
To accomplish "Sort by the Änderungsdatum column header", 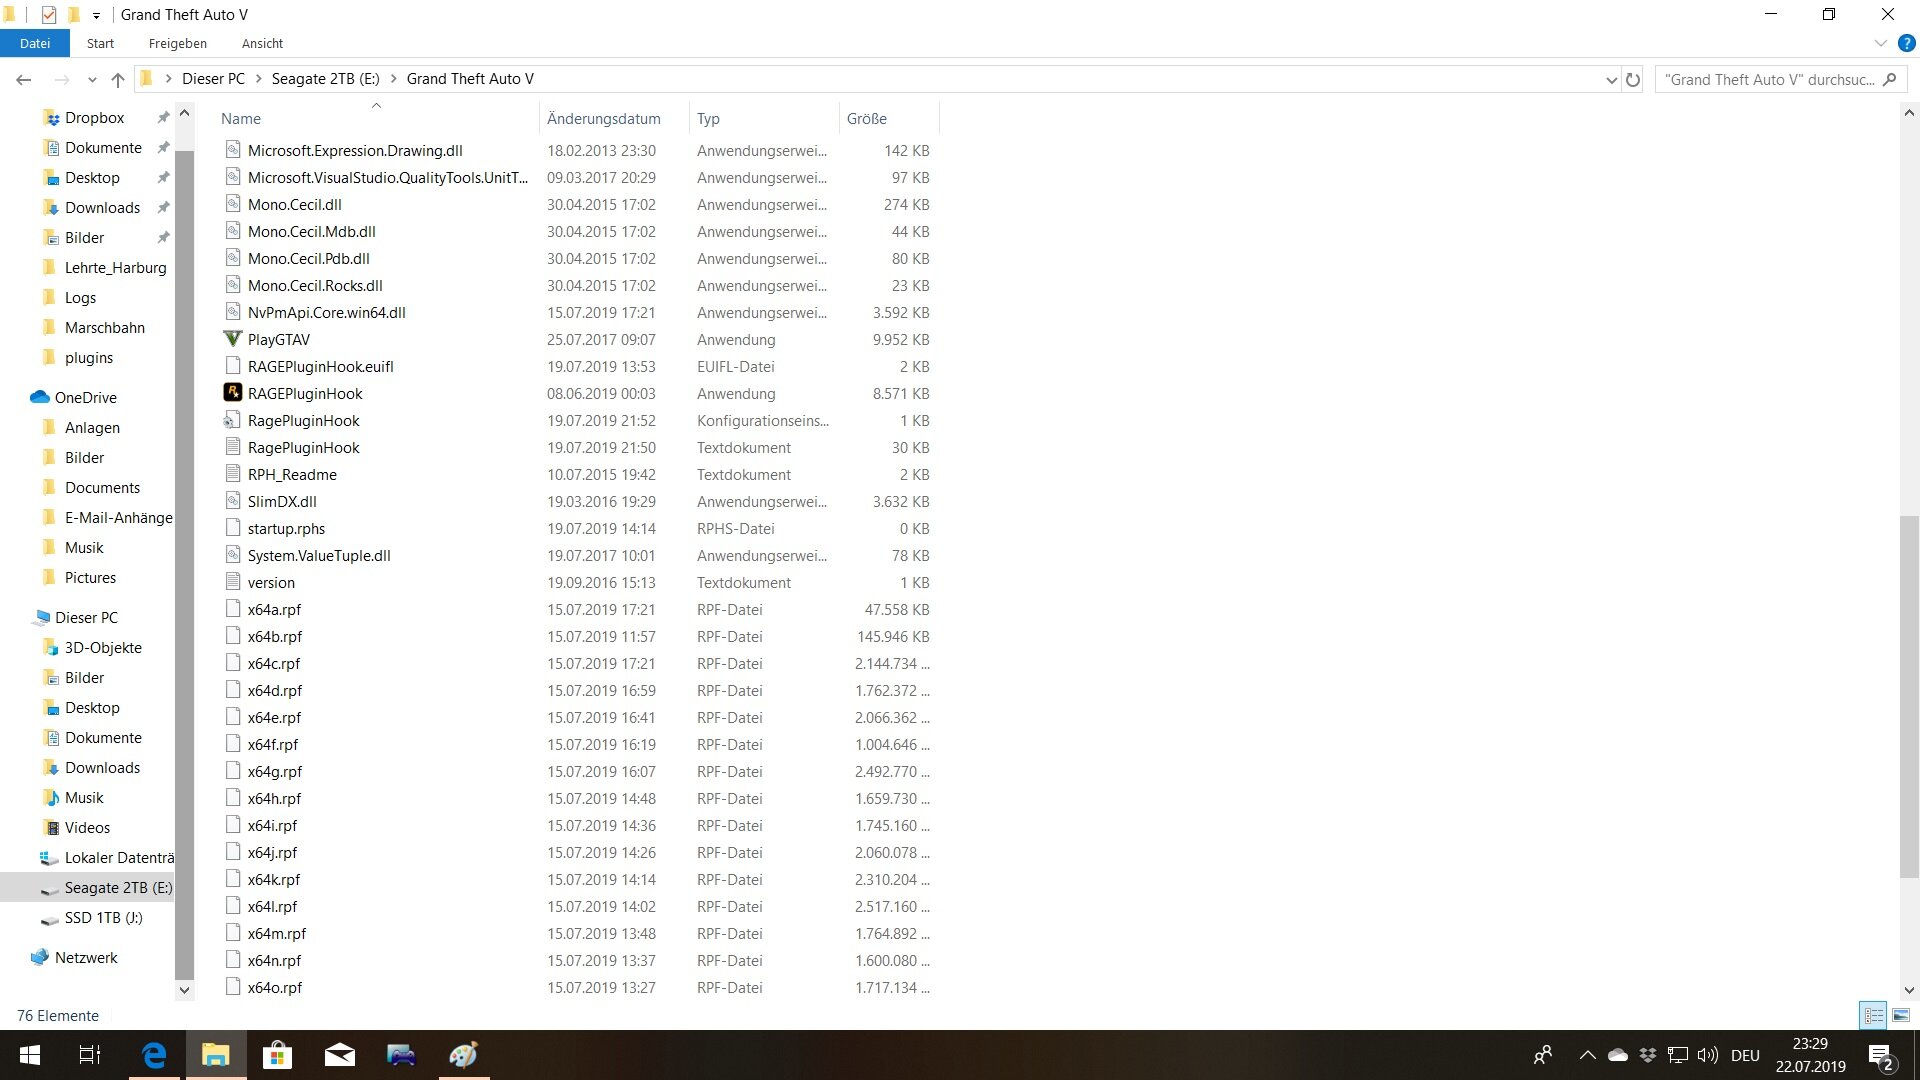I will [604, 118].
